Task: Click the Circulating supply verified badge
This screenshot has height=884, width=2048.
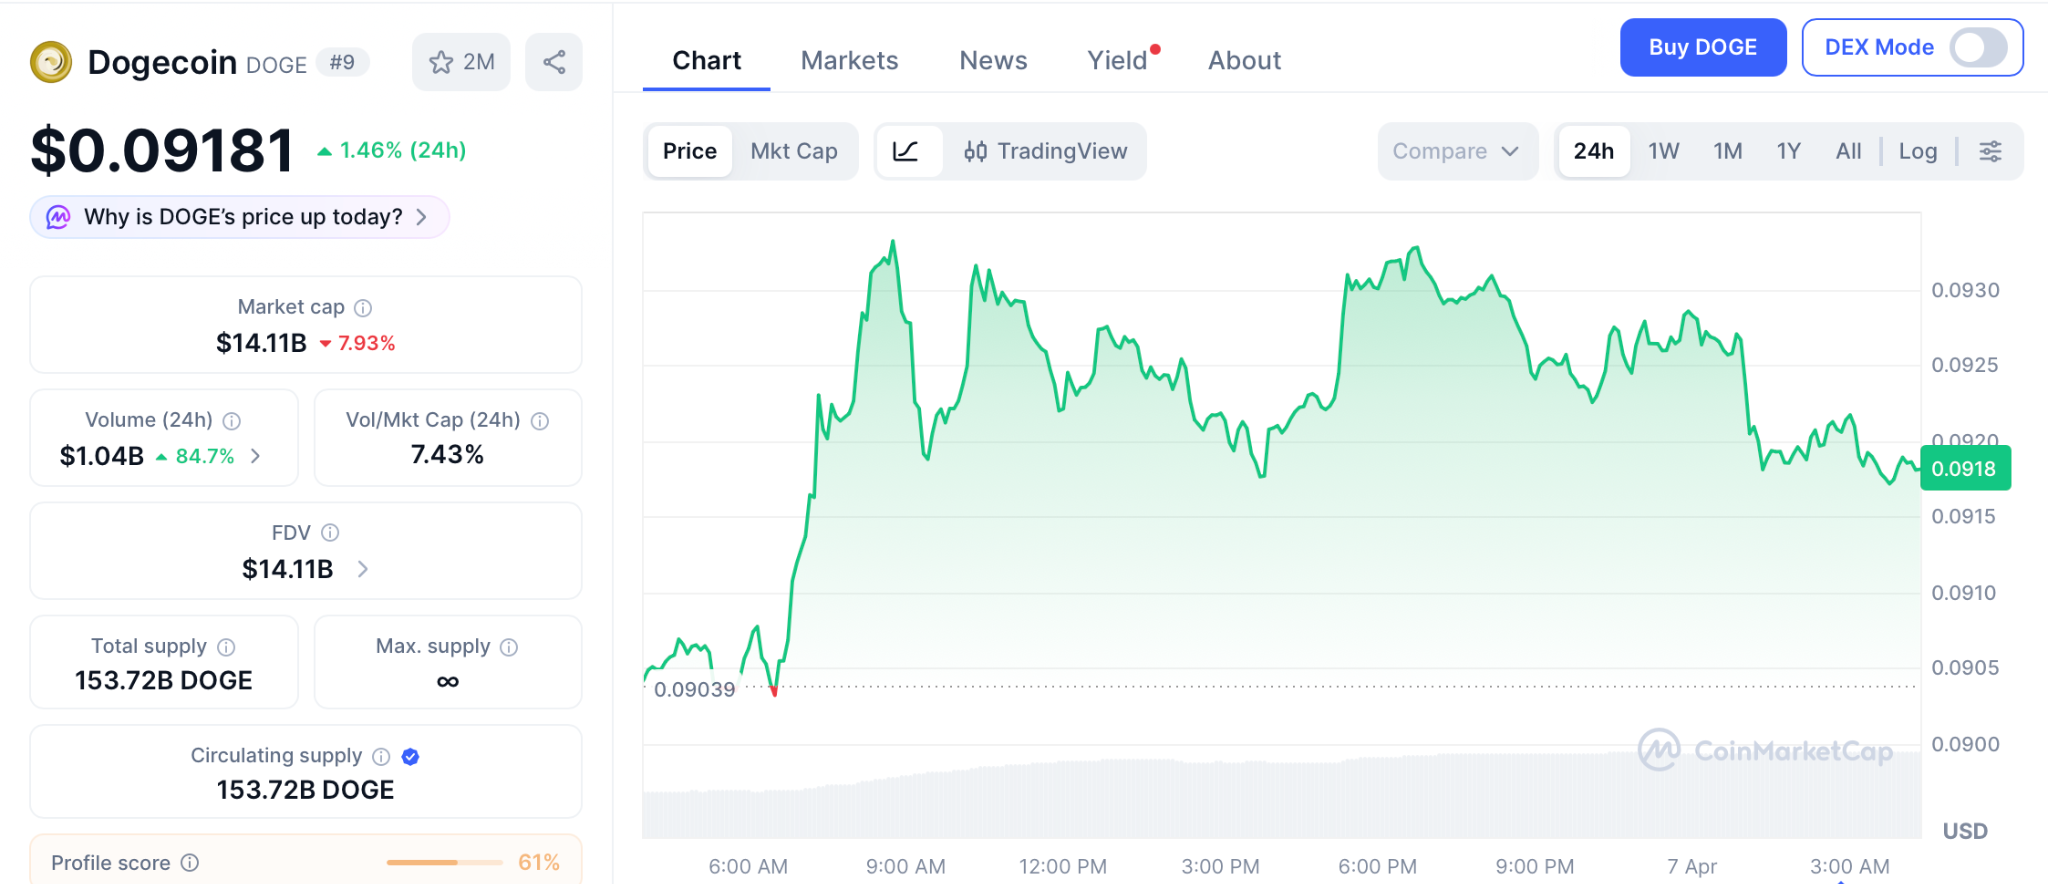Action: pyautogui.click(x=410, y=757)
